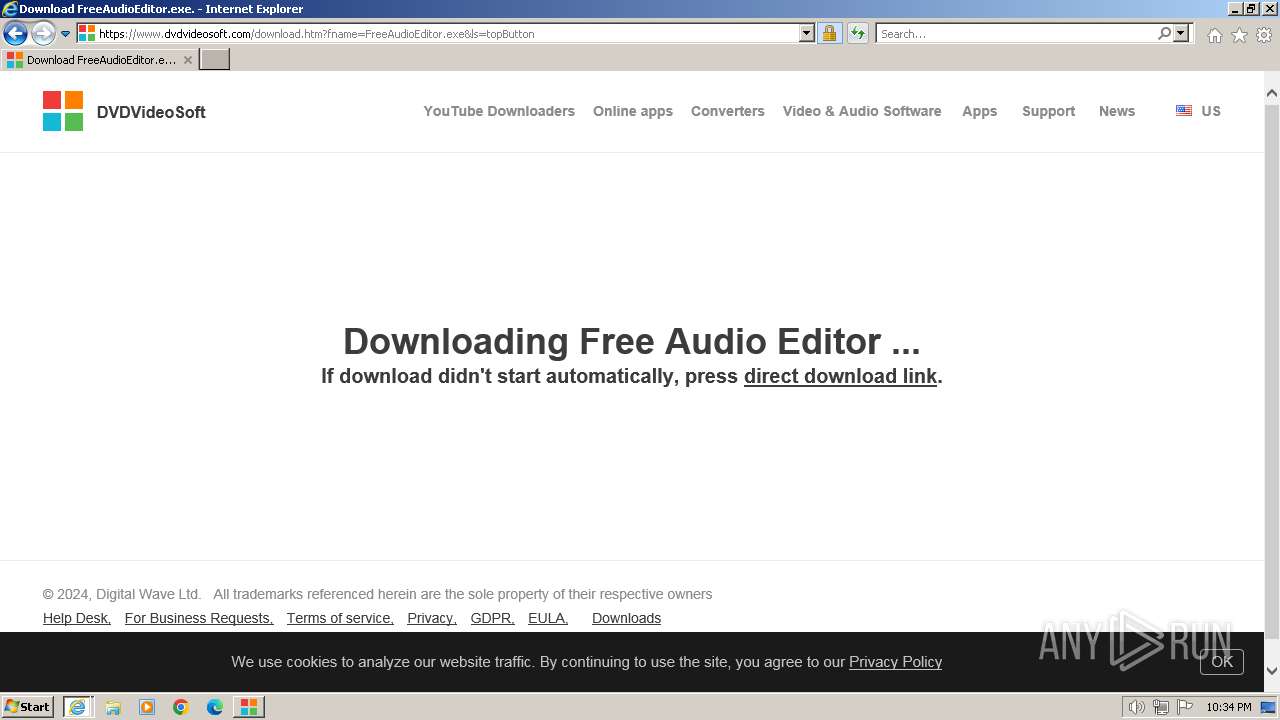The image size is (1280, 720).
Task: Open Privacy footer link
Action: click(x=432, y=618)
